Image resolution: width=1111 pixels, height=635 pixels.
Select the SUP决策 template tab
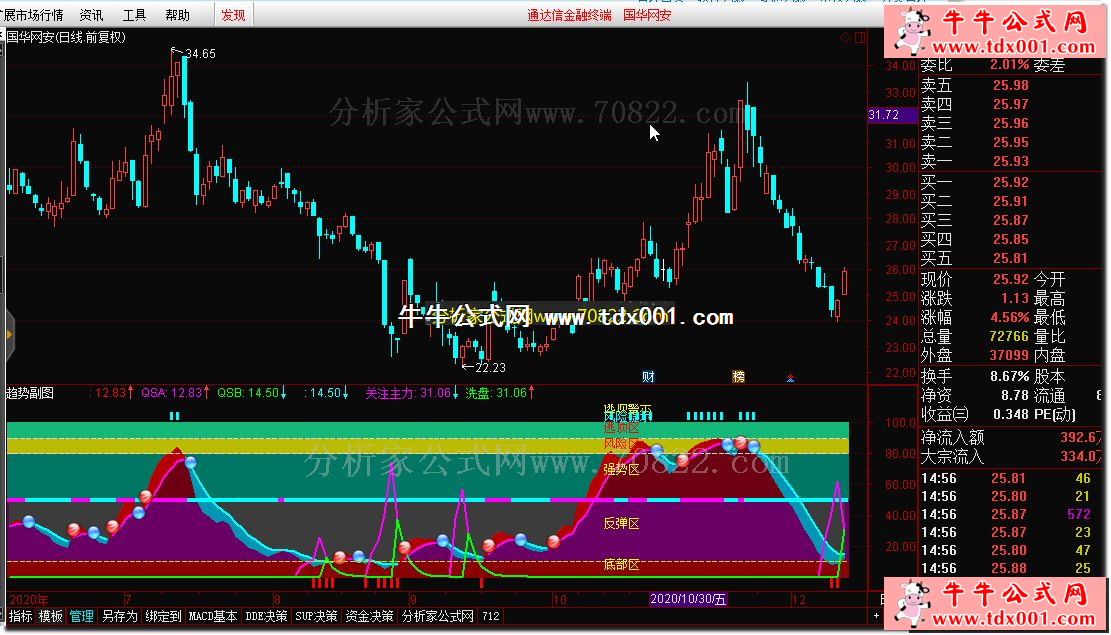pos(316,617)
